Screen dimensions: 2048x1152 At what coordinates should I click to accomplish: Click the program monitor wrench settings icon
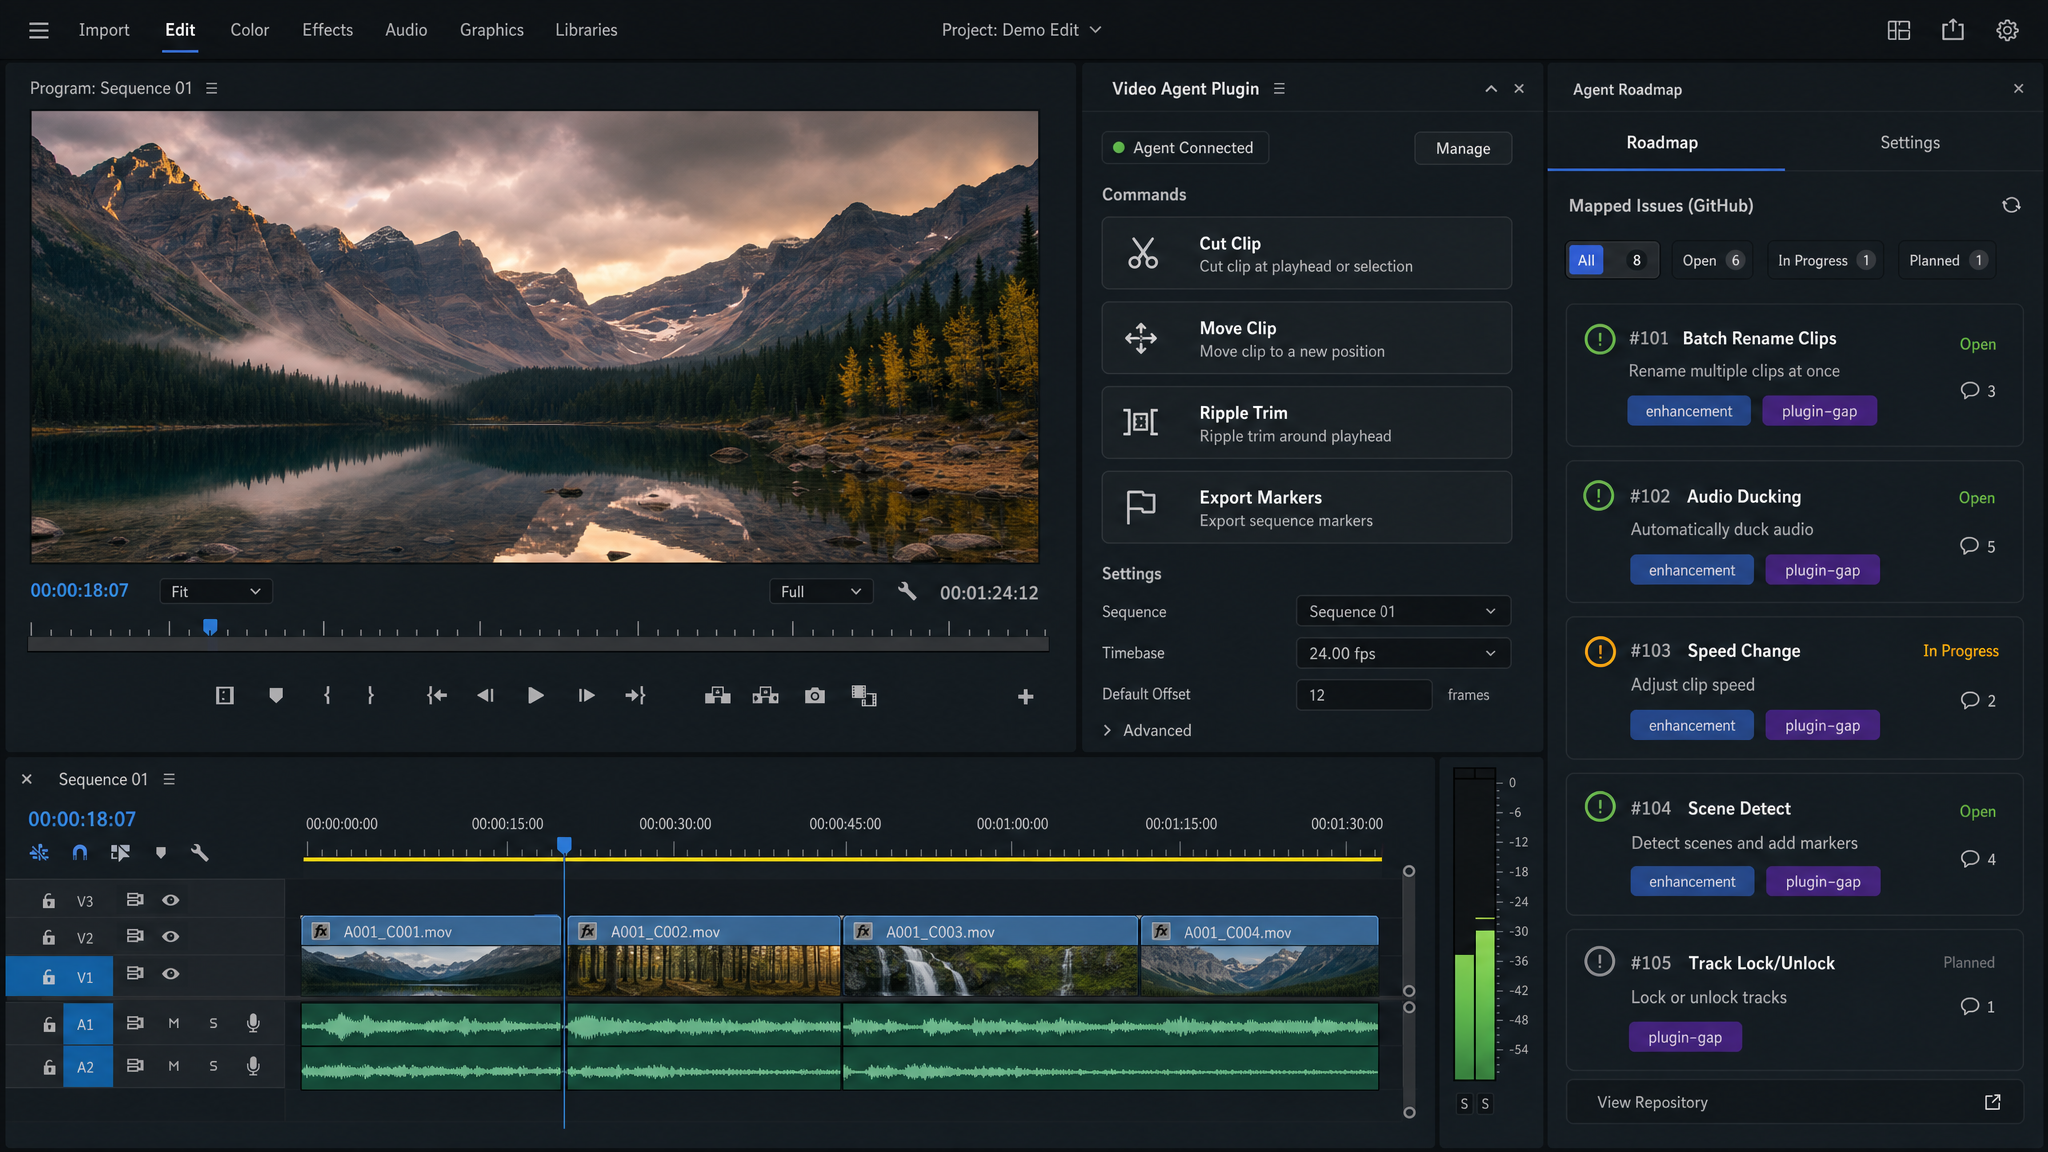[907, 591]
